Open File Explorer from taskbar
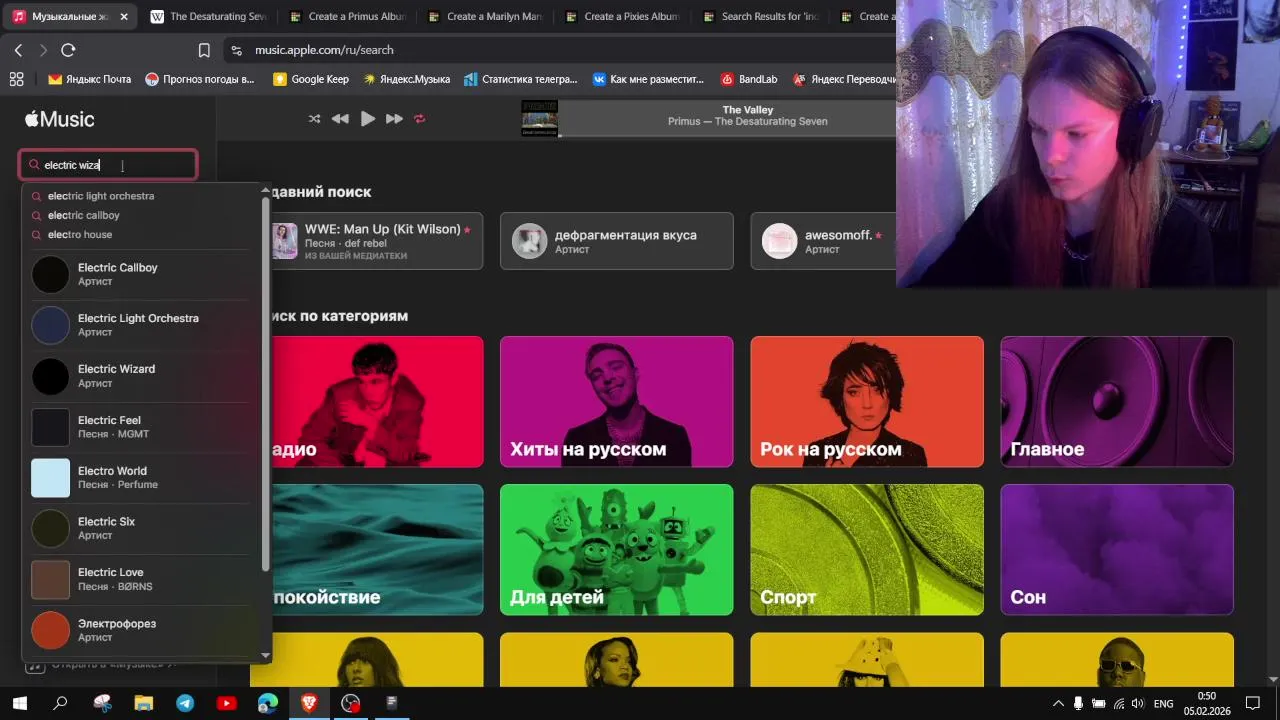 pyautogui.click(x=143, y=703)
